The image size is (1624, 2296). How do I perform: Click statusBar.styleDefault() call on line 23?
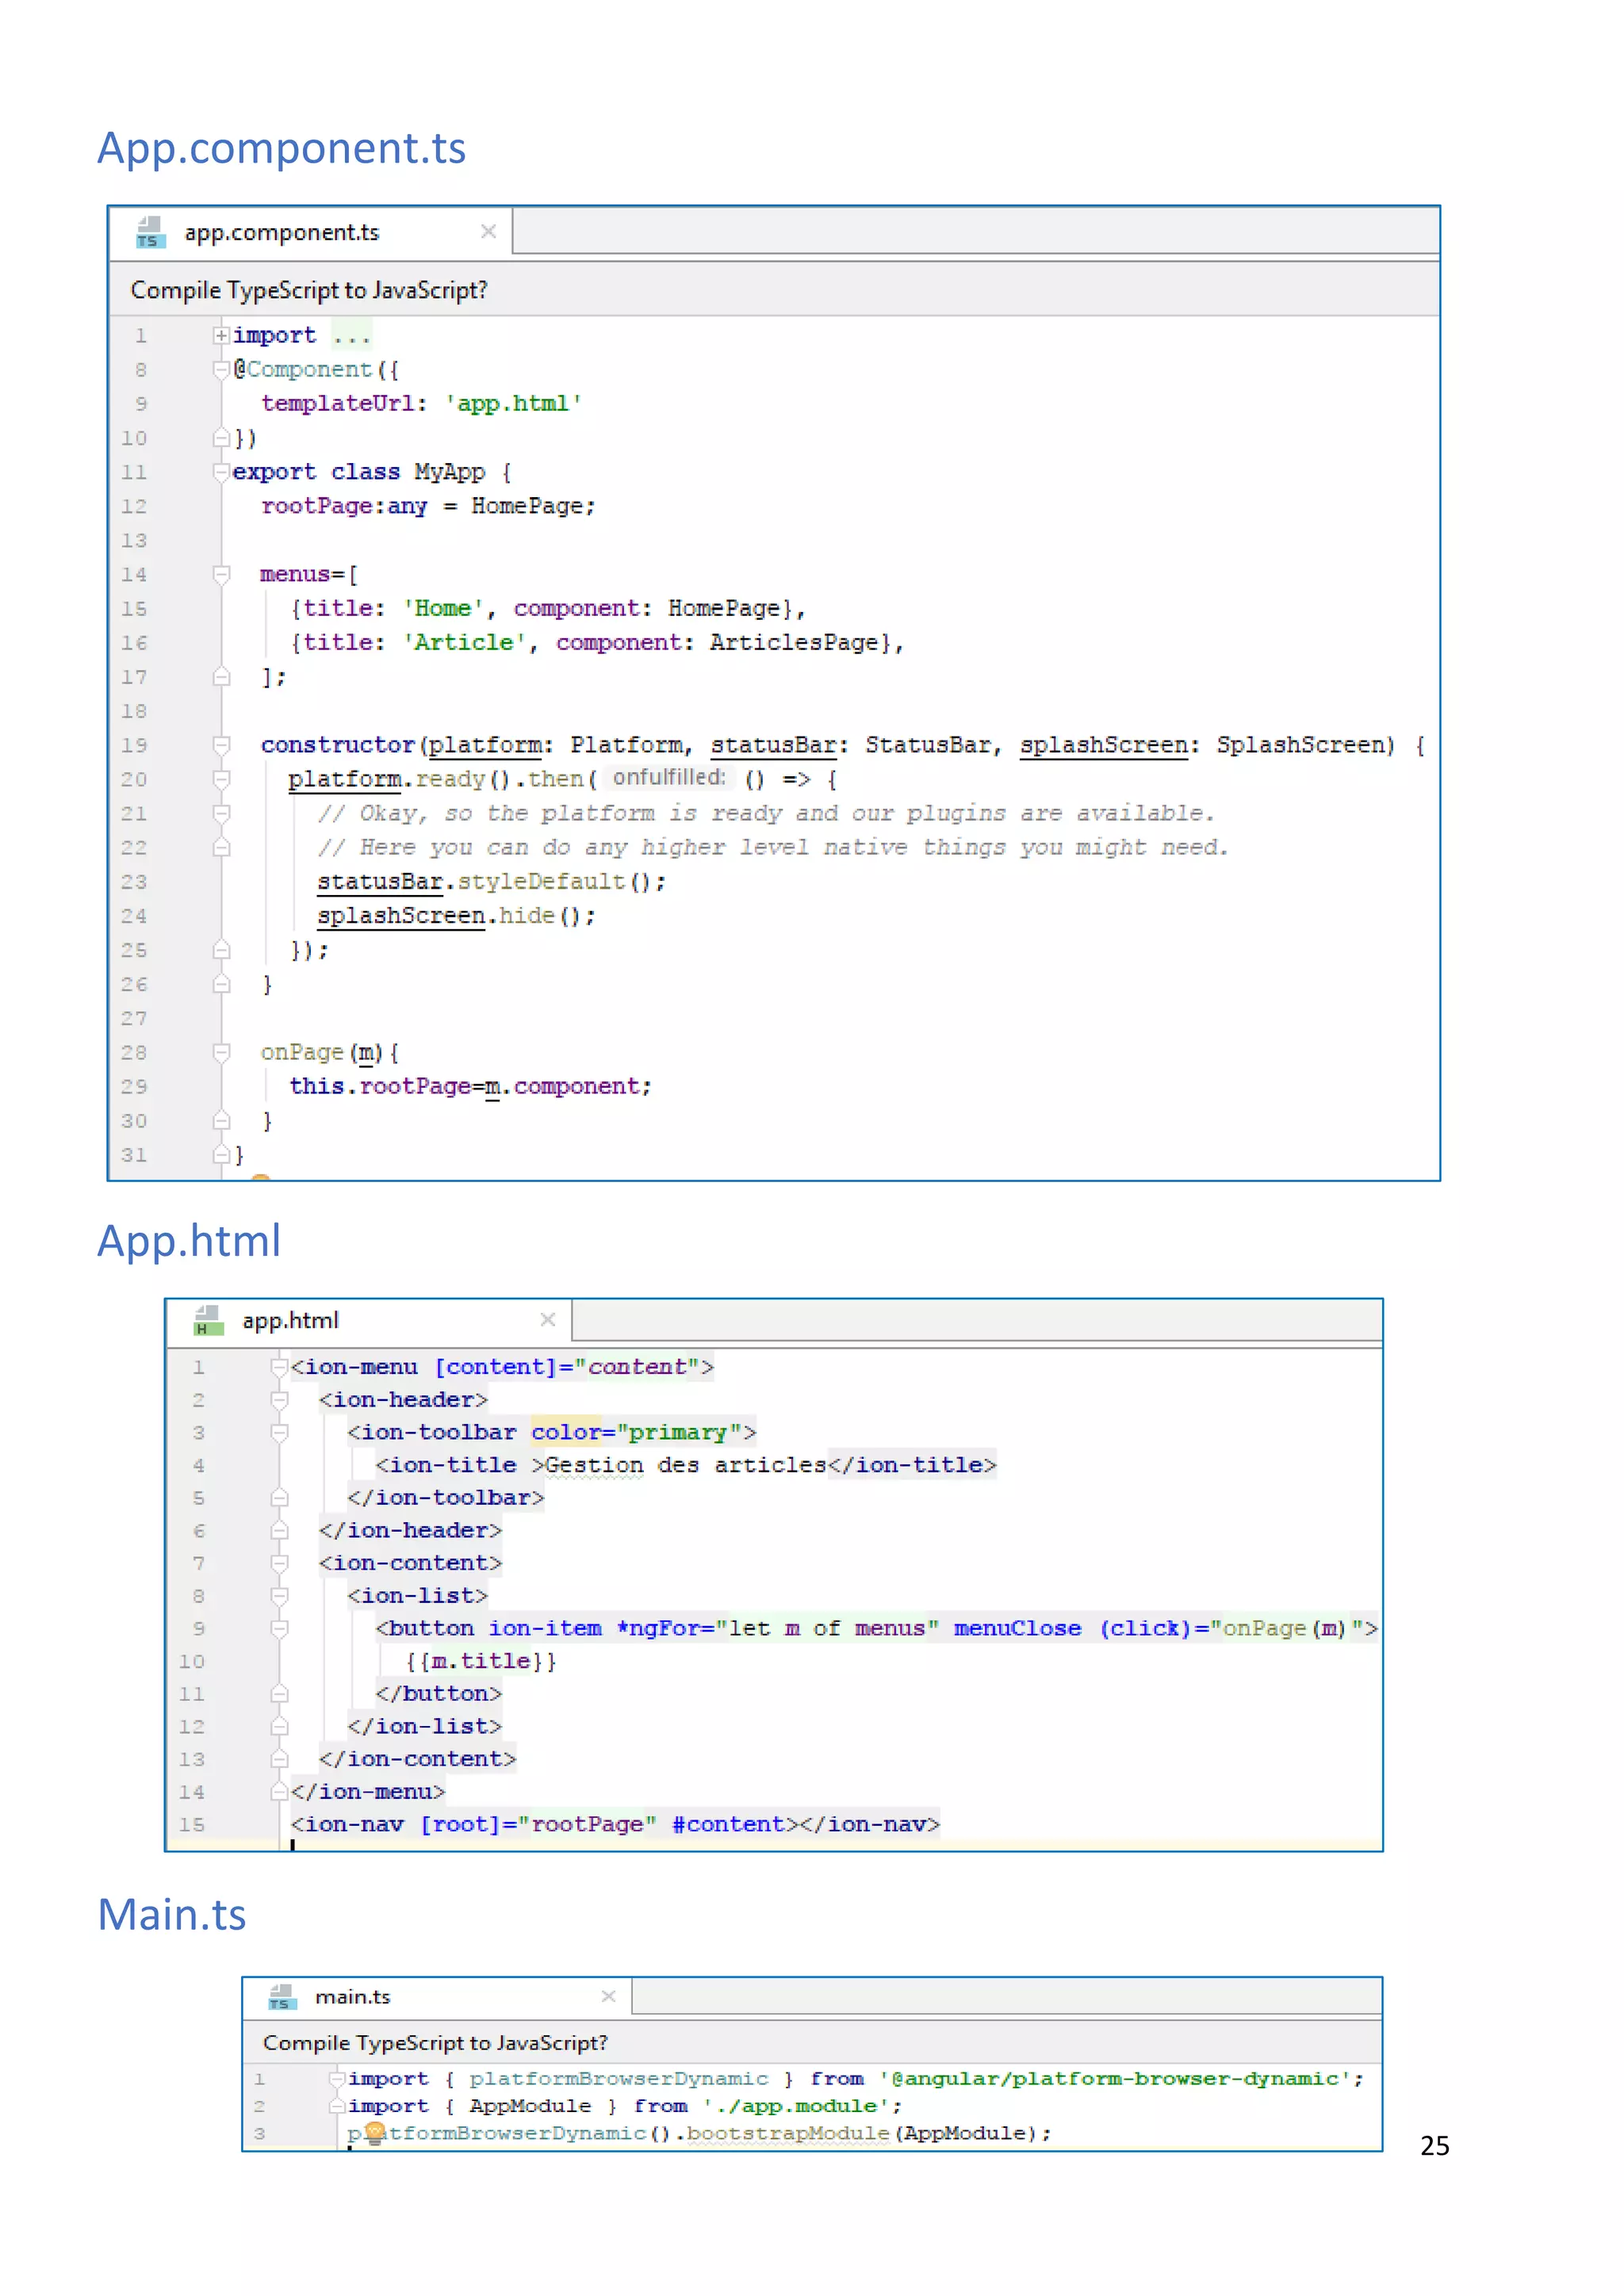coord(491,882)
